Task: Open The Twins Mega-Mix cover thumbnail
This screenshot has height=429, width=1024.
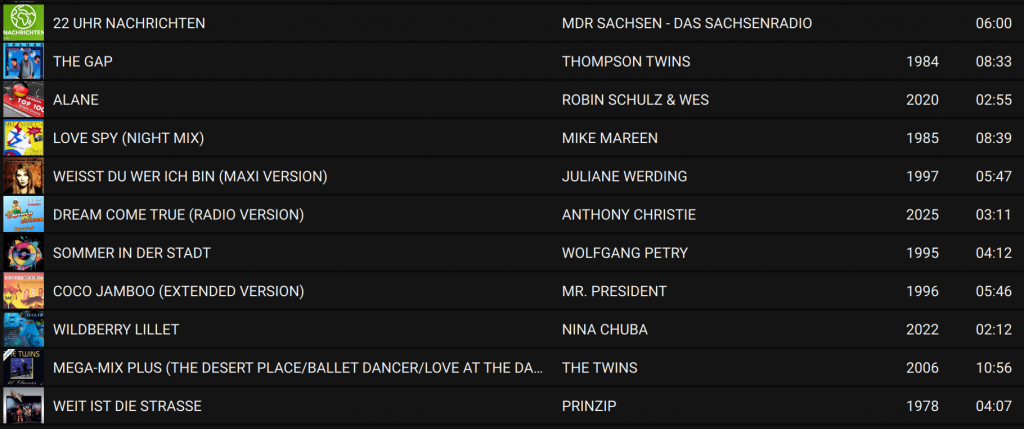Action: (x=22, y=368)
